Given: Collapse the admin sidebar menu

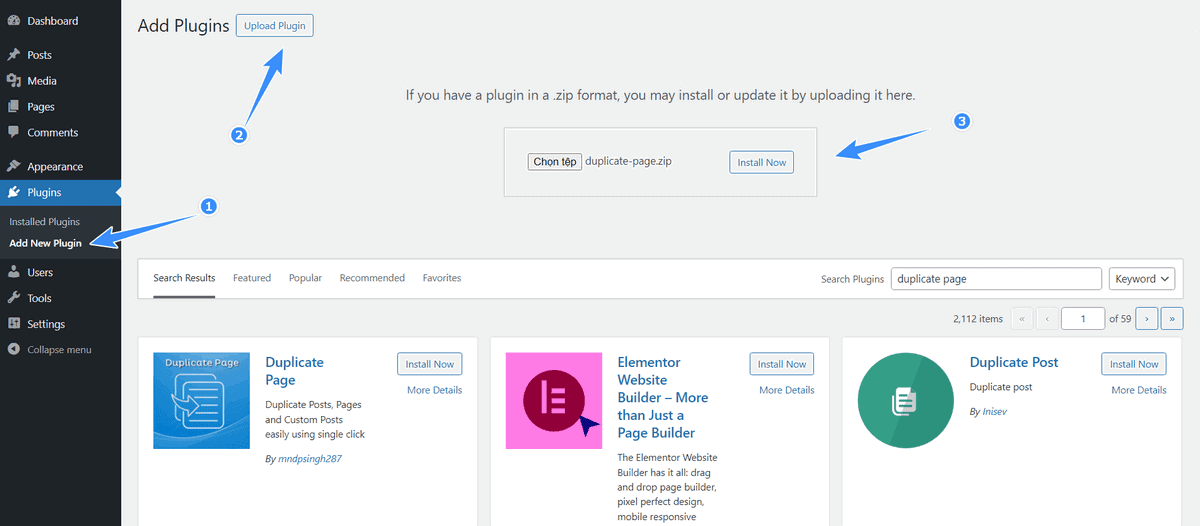Looking at the screenshot, I should point(60,350).
